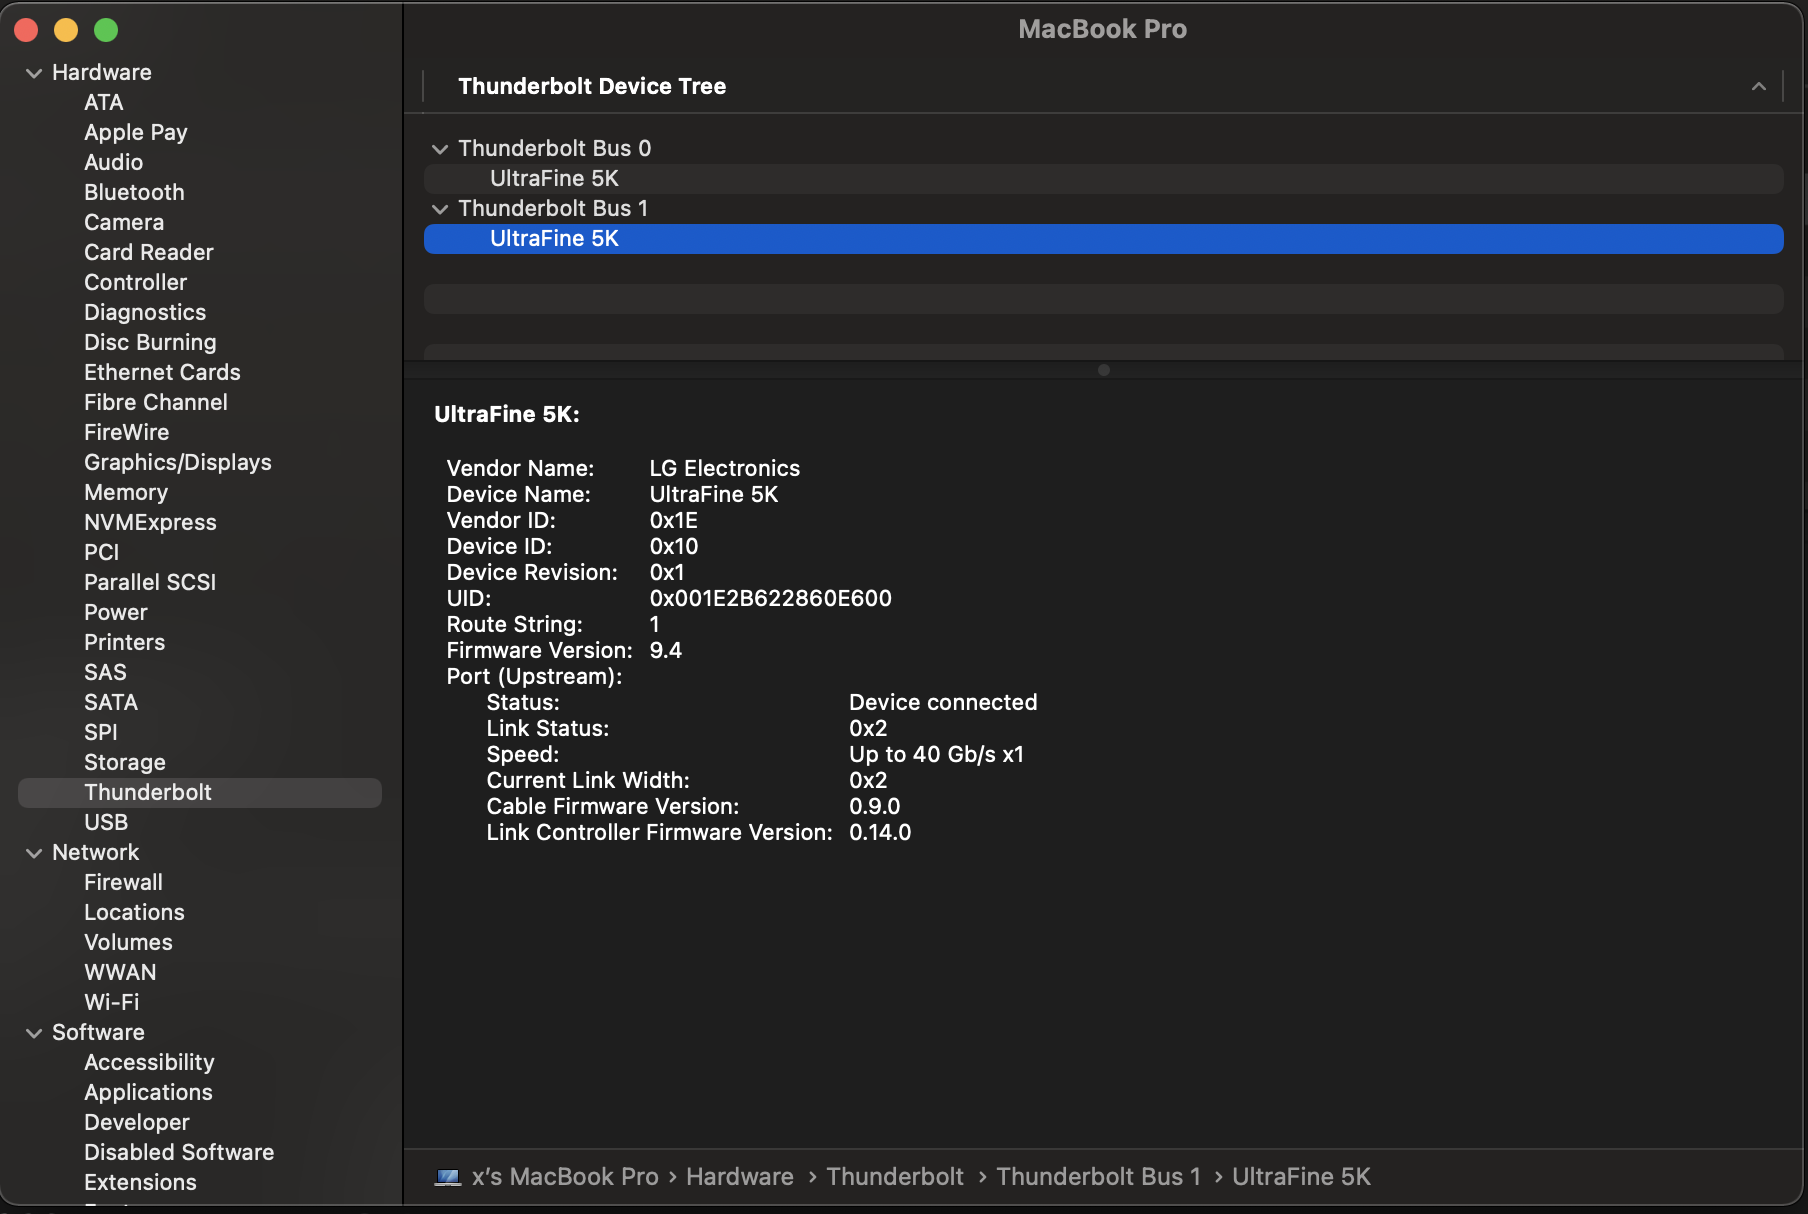The image size is (1808, 1214).
Task: Select Disabled Software in the sidebar
Action: [179, 1153]
